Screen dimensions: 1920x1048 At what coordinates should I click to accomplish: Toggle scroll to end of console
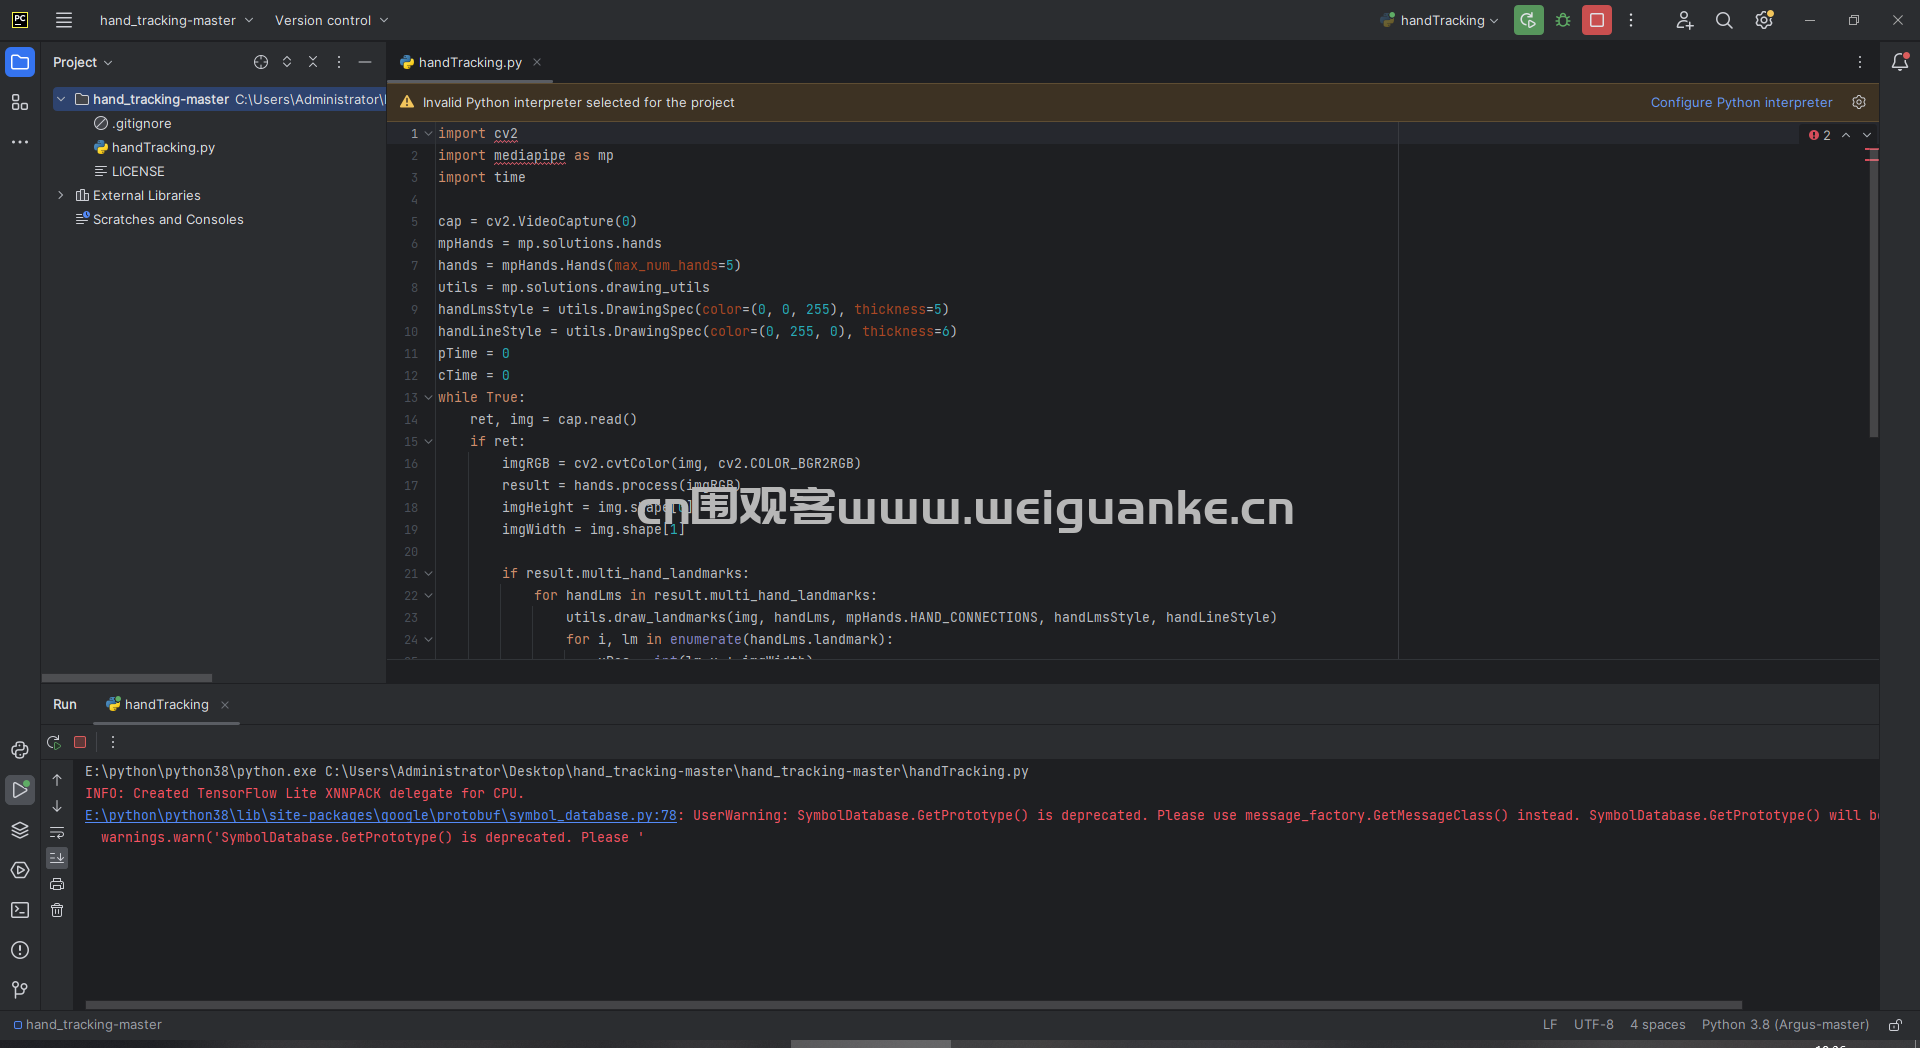point(57,858)
